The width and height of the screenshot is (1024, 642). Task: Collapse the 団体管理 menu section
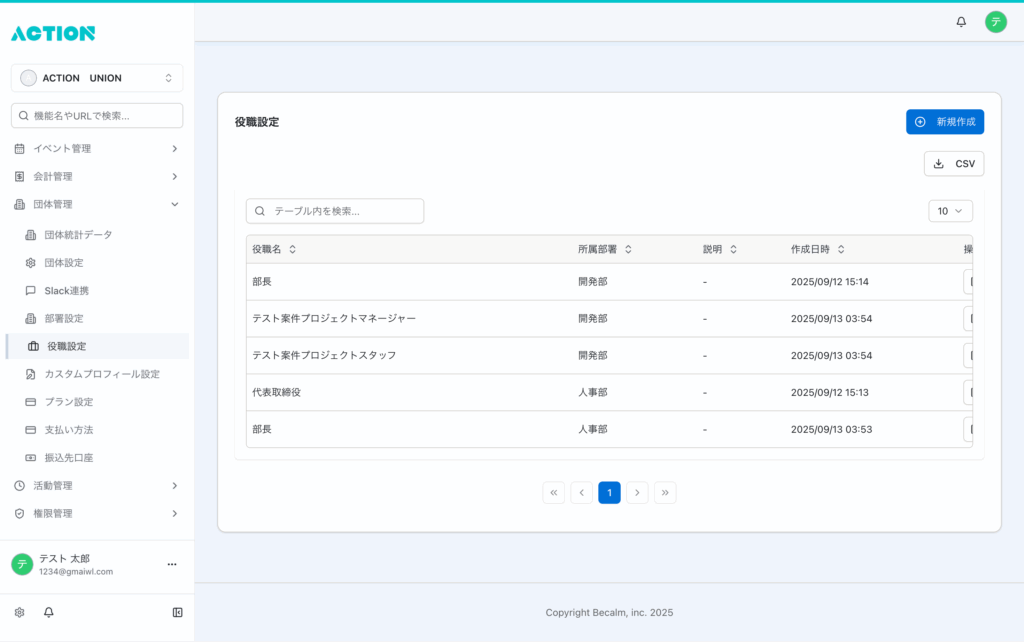97,204
